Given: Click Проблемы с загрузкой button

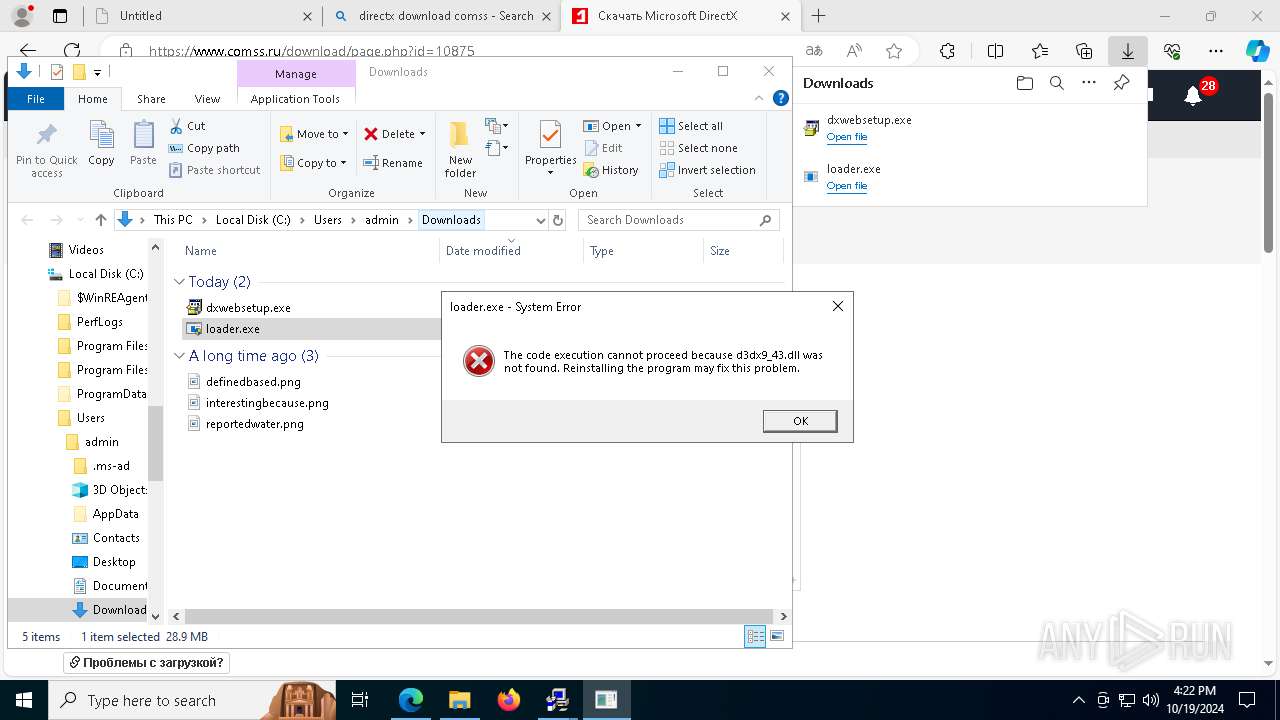Looking at the screenshot, I should click(x=147, y=662).
